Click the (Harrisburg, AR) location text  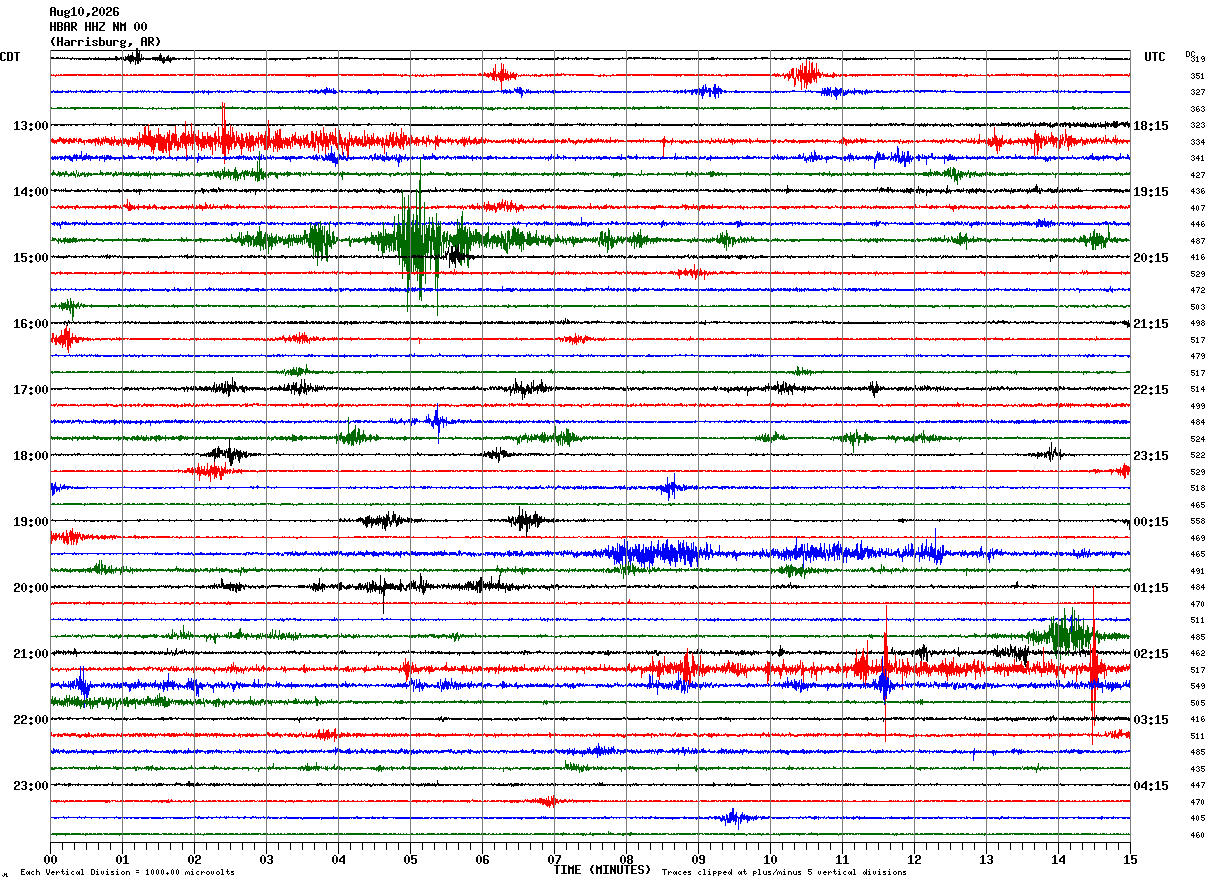click(x=105, y=42)
